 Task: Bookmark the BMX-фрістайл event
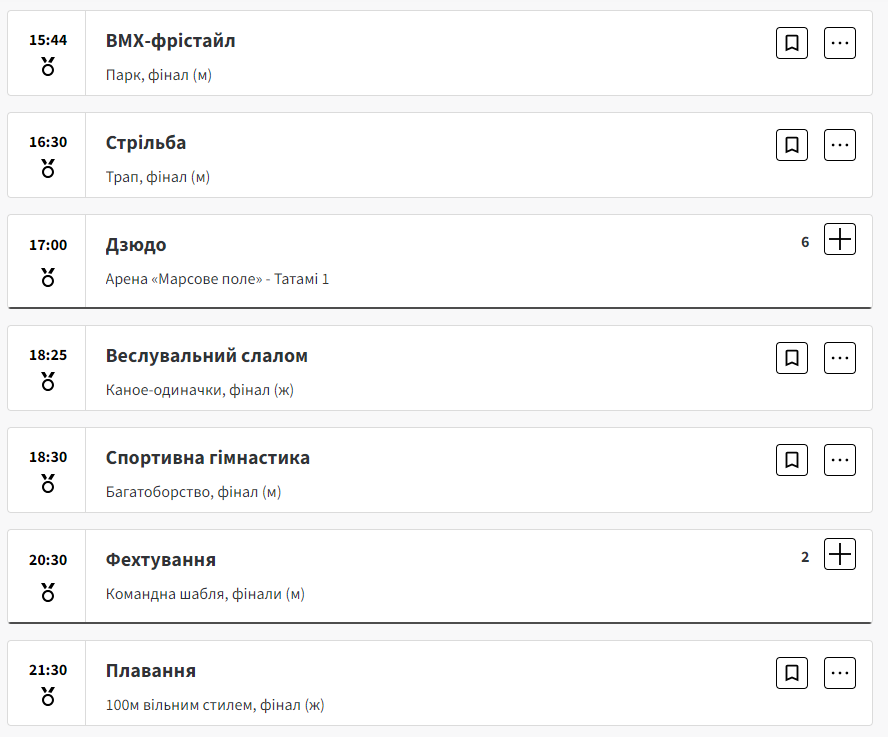pos(791,43)
